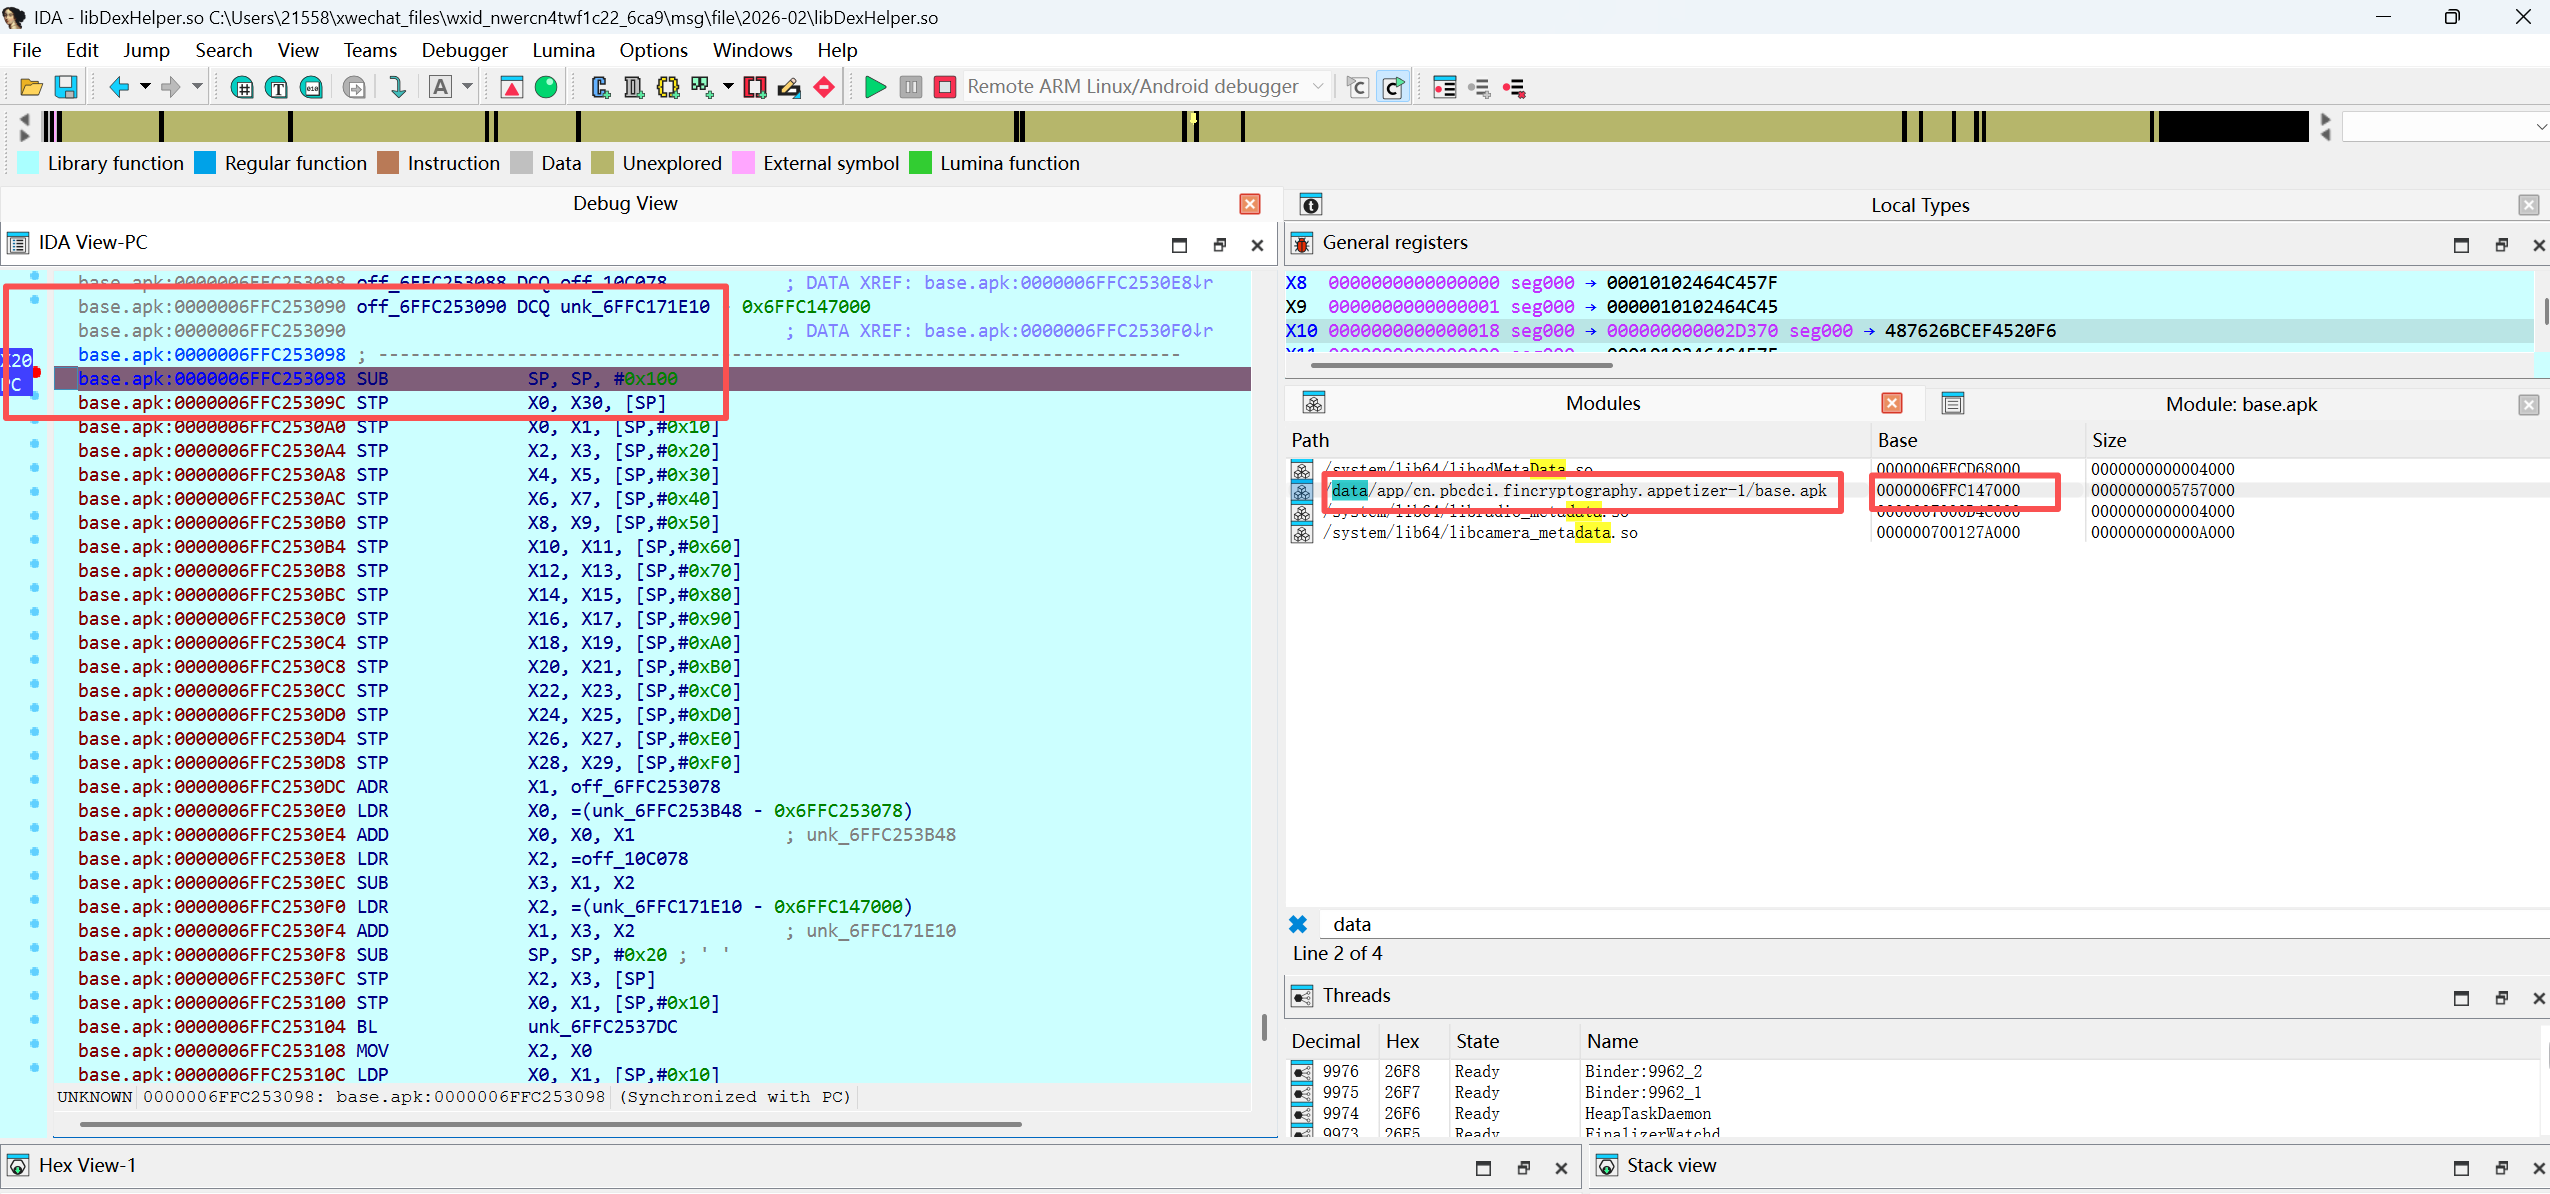
Task: Close the Modules tab with red X
Action: point(1891,403)
